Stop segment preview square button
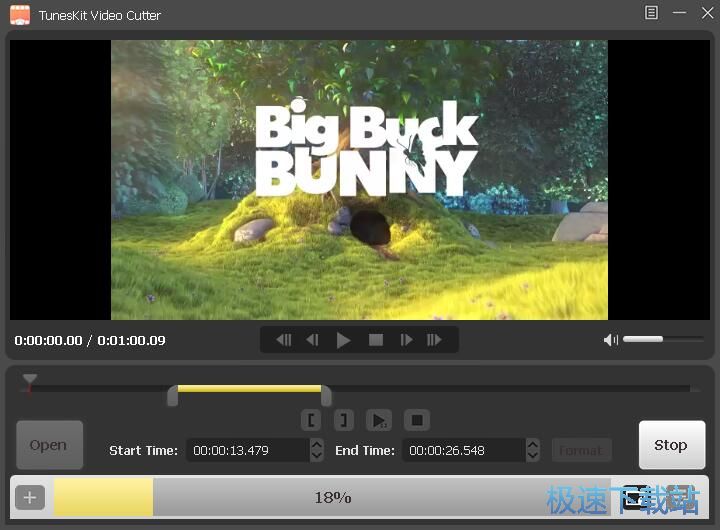 coord(417,420)
